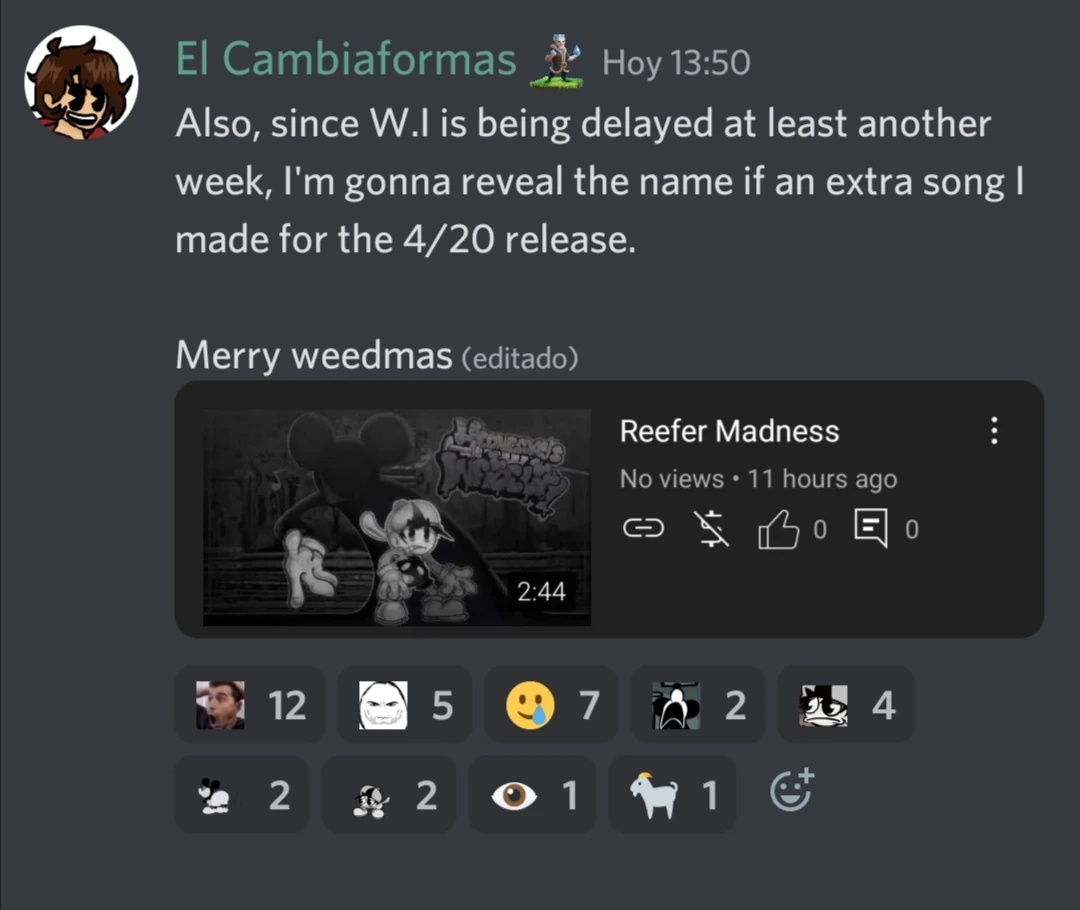Toggle the top hat character reaction with 4
The image size is (1080, 910).
846,705
